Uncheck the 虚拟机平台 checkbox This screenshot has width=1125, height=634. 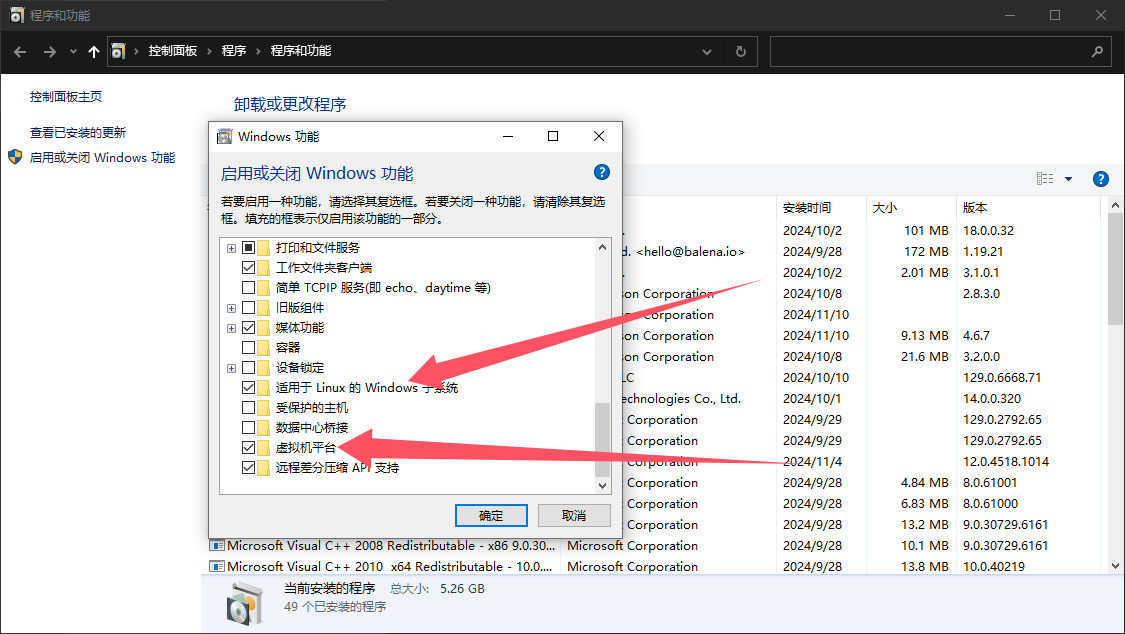(249, 448)
